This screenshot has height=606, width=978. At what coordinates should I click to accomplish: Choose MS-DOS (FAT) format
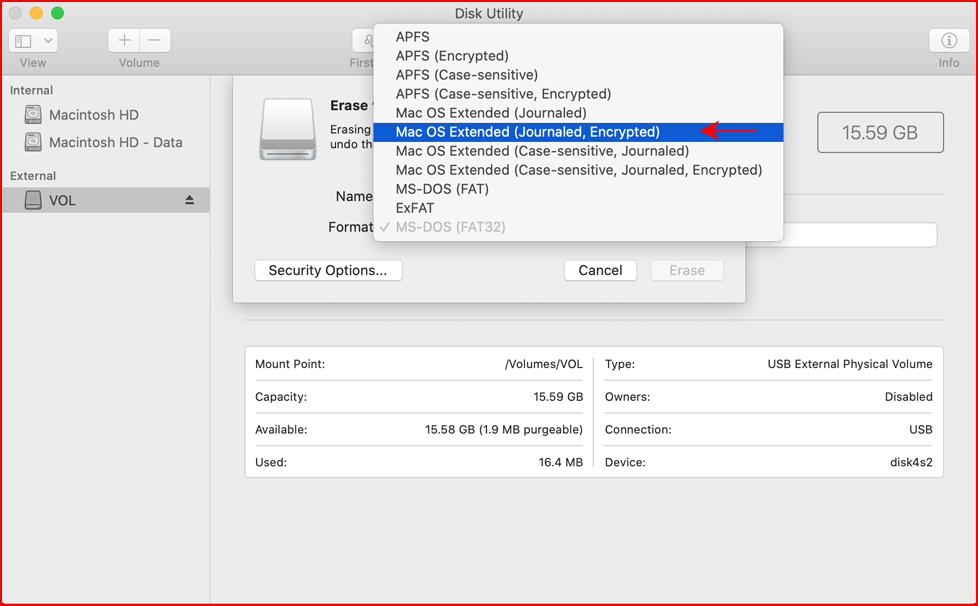pyautogui.click(x=578, y=189)
